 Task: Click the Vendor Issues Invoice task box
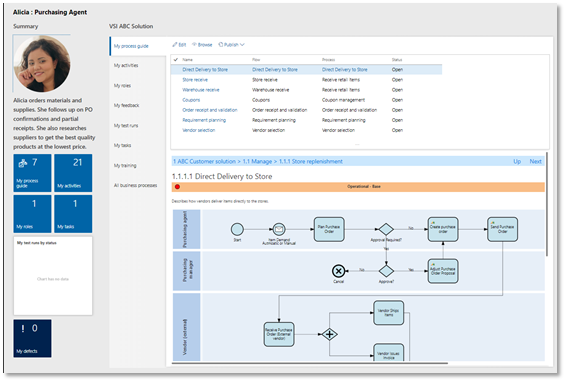point(388,352)
